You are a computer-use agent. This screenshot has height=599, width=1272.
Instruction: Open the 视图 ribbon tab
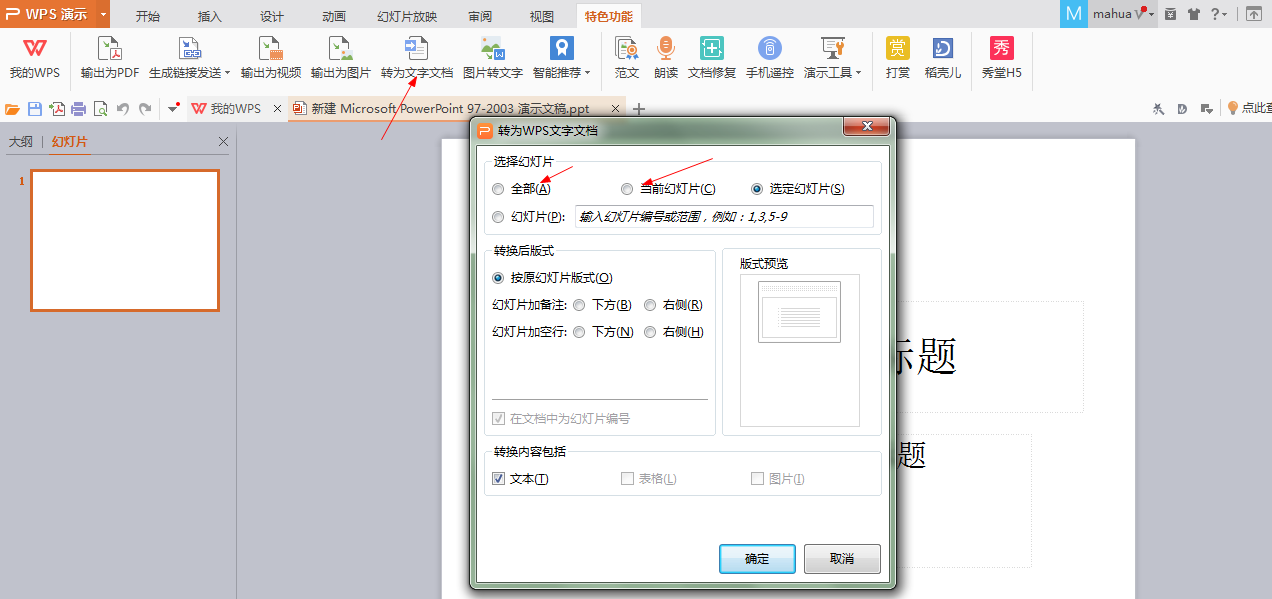541,16
